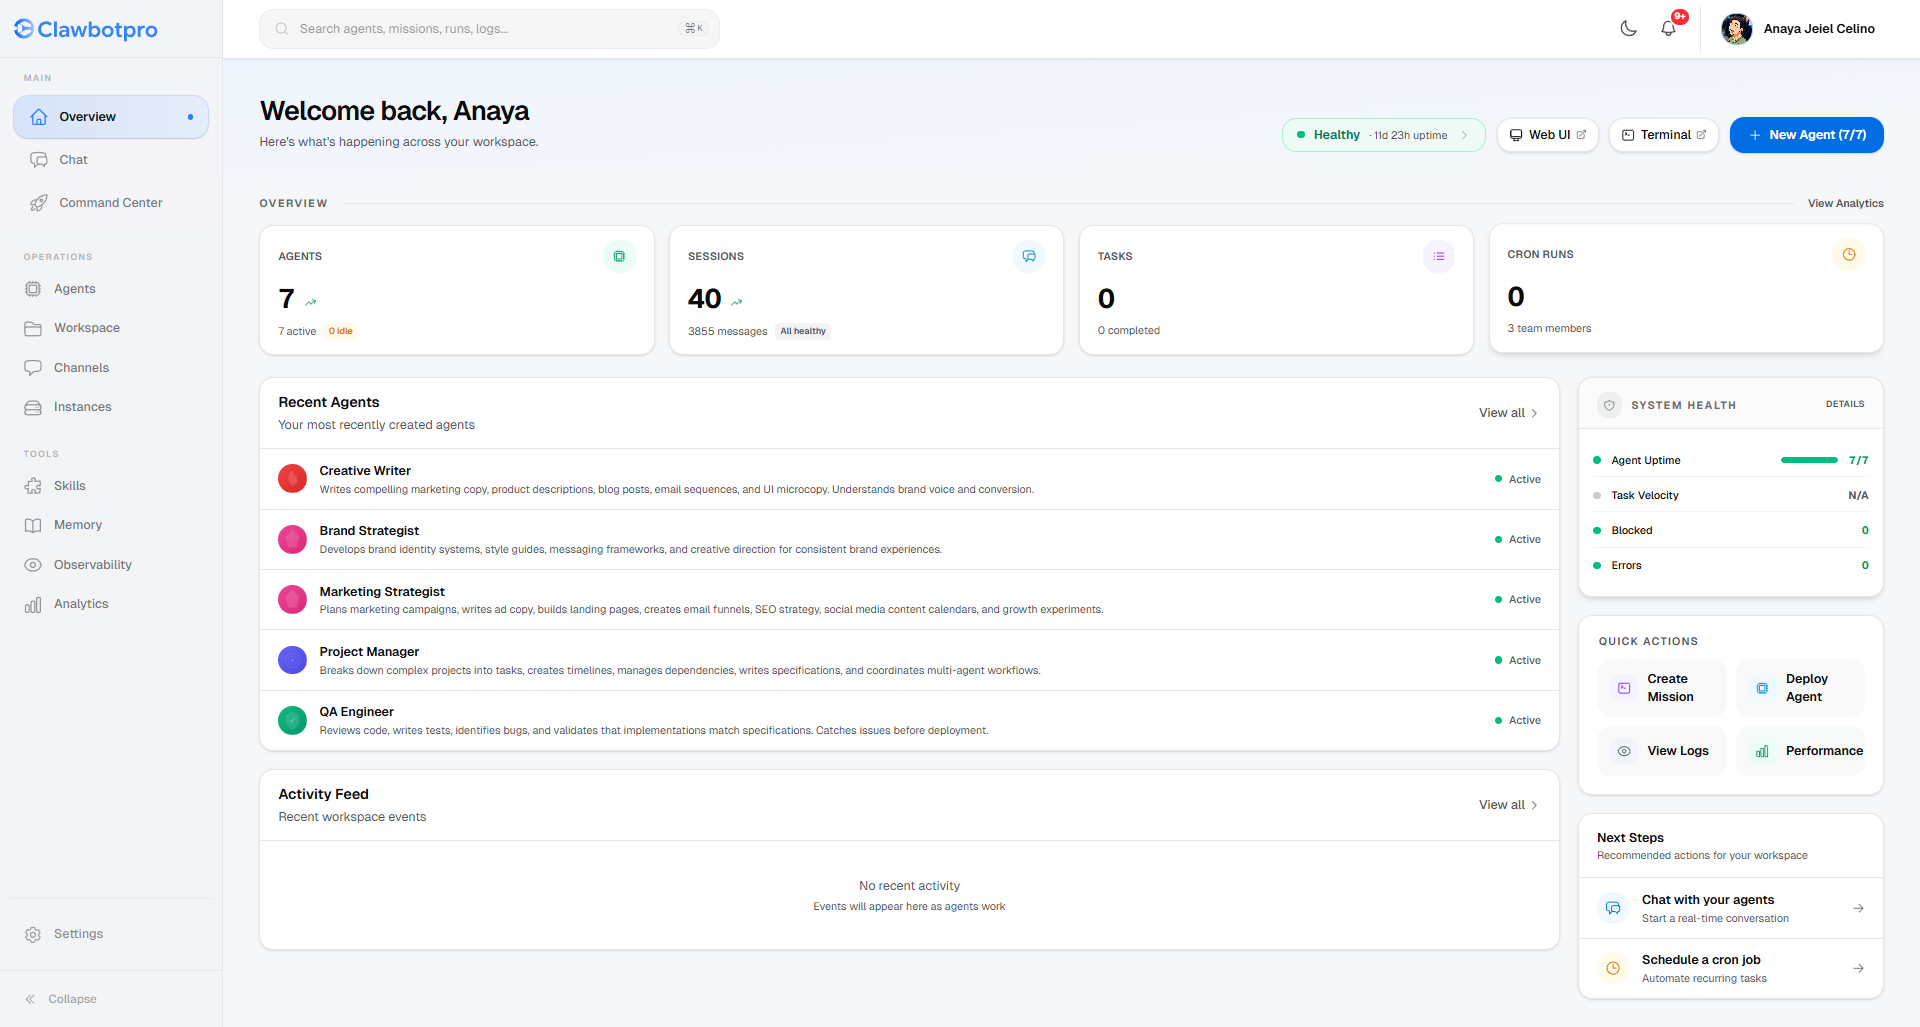This screenshot has height=1027, width=1920.
Task: Open the Command Center menu item
Action: pyautogui.click(x=110, y=203)
